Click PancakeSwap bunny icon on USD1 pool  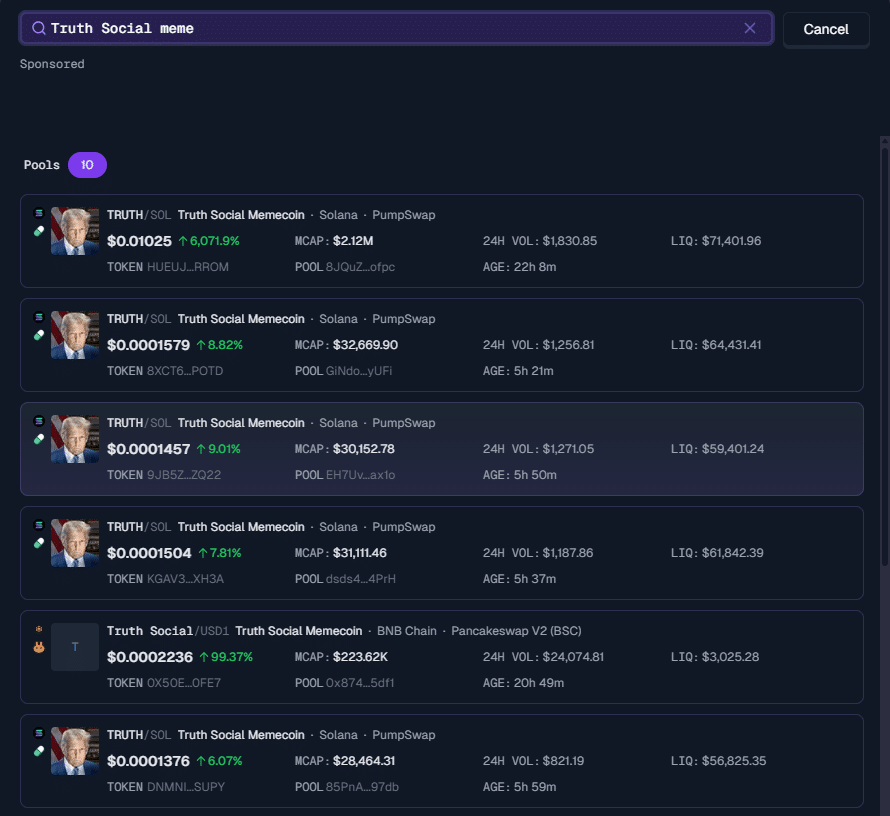[39, 647]
